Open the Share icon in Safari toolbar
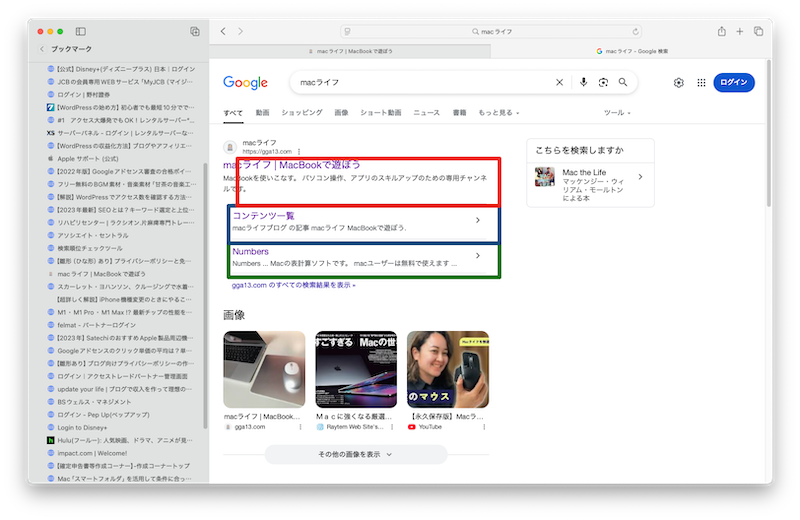 721,31
